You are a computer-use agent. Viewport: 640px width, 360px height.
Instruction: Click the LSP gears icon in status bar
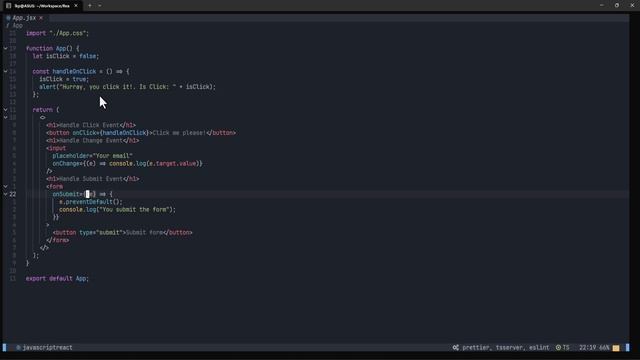point(456,347)
